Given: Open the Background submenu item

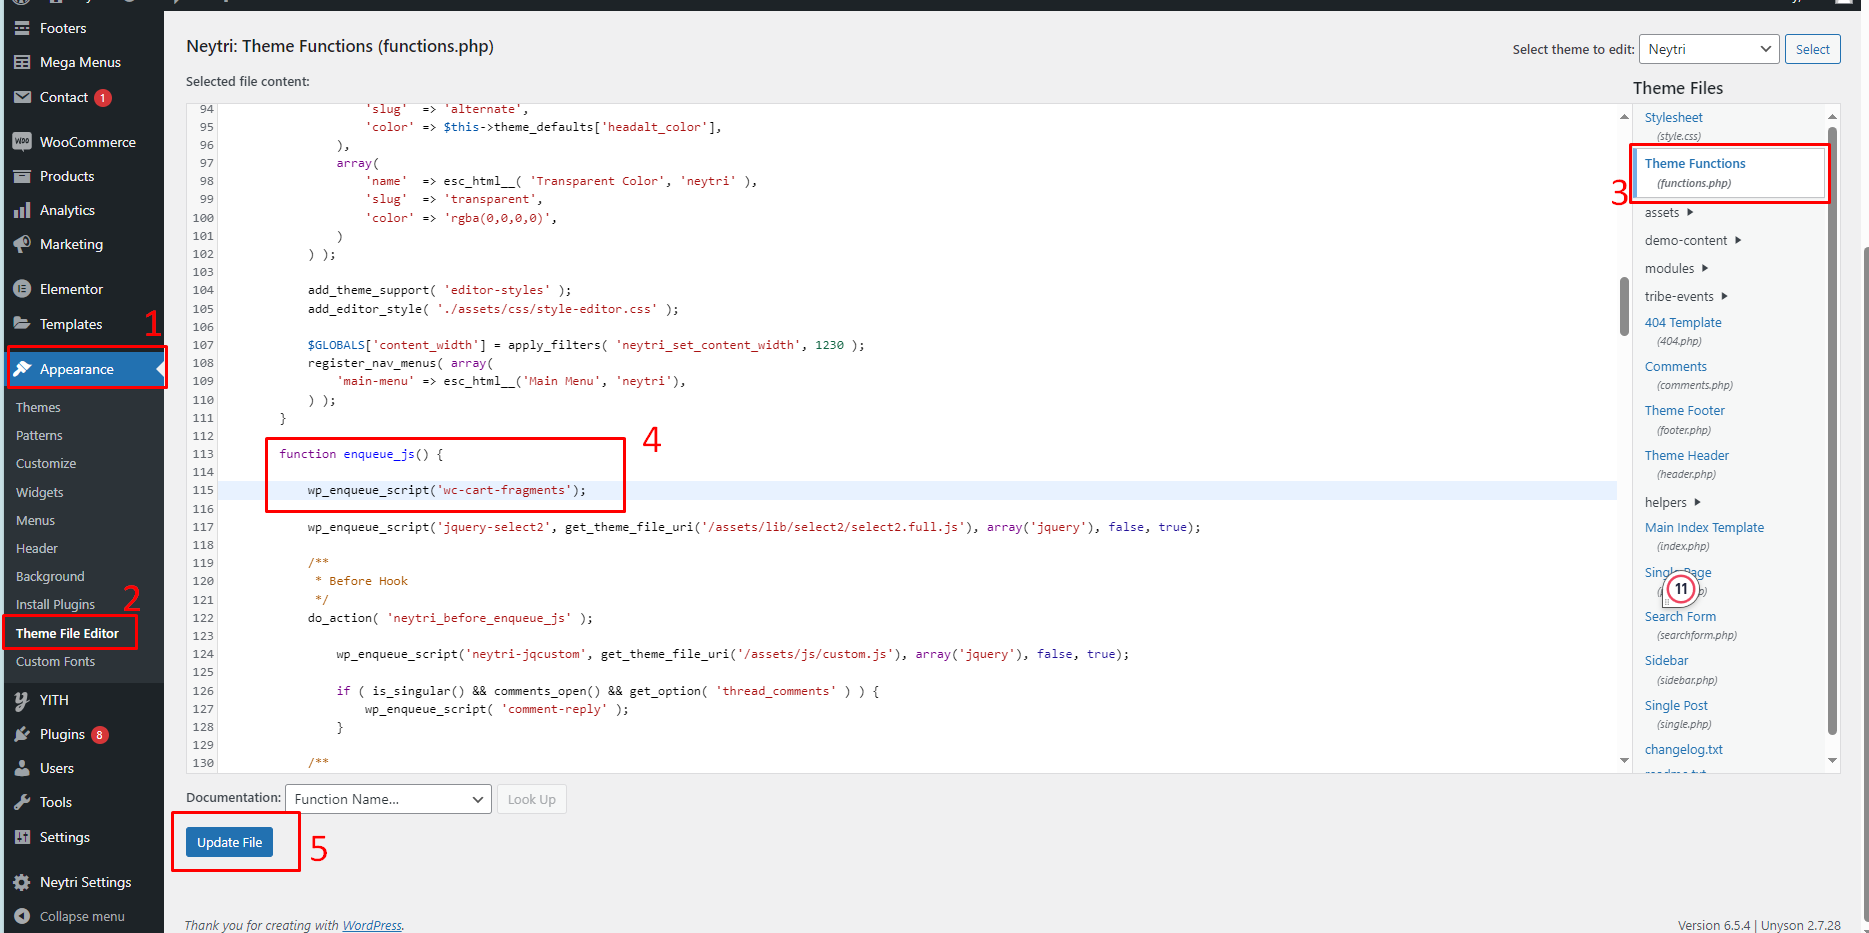Looking at the screenshot, I should click(x=50, y=576).
